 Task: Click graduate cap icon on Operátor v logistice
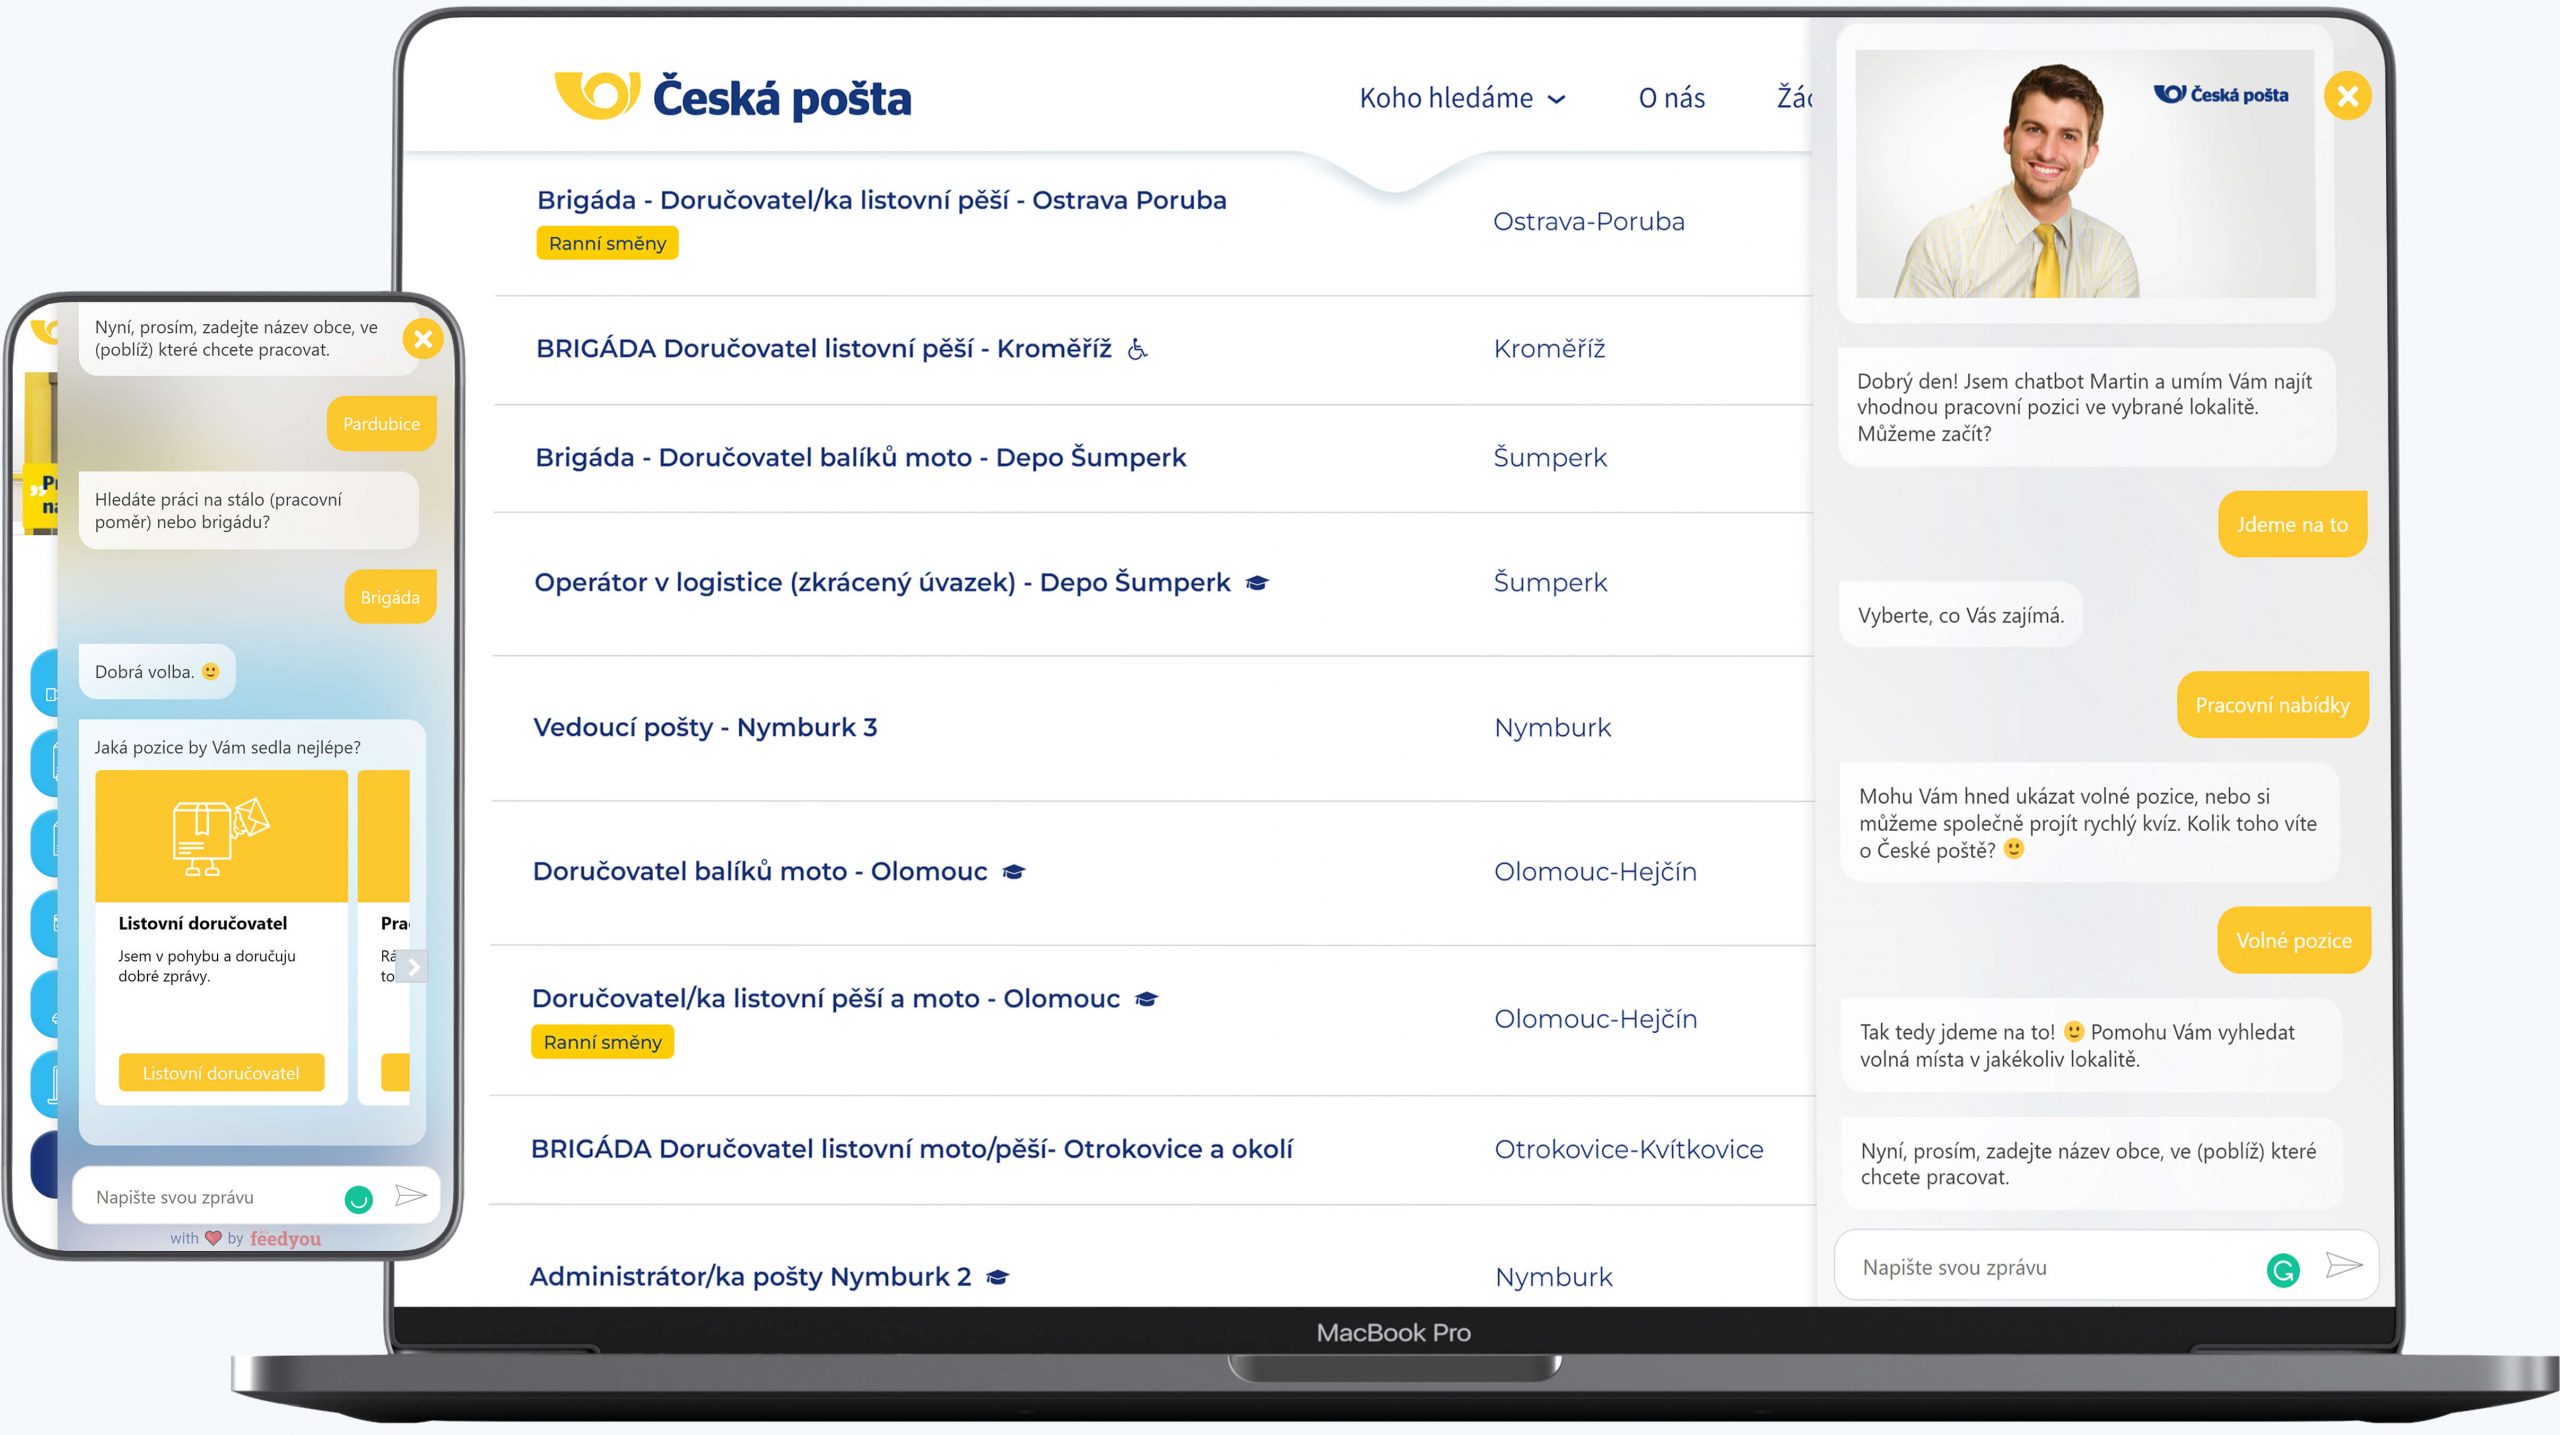[x=1257, y=583]
